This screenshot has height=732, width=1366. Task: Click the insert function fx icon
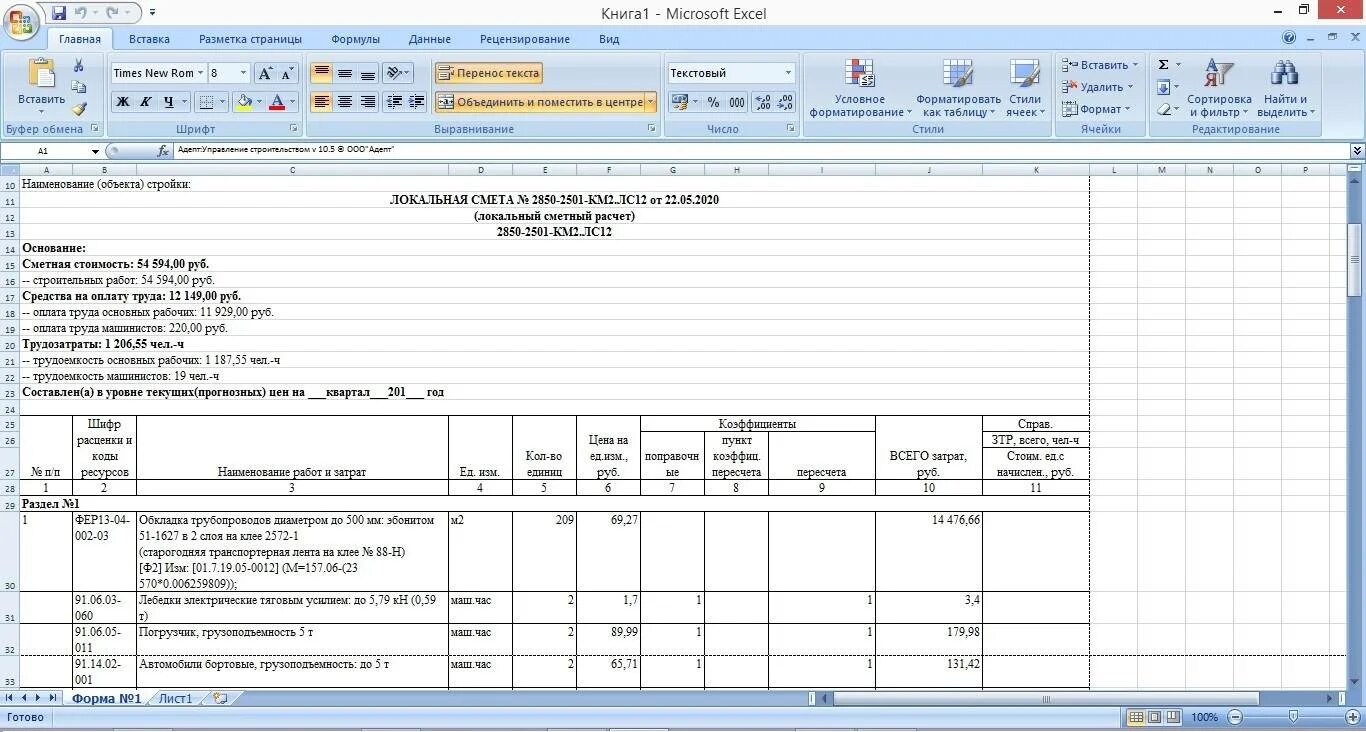tap(163, 151)
